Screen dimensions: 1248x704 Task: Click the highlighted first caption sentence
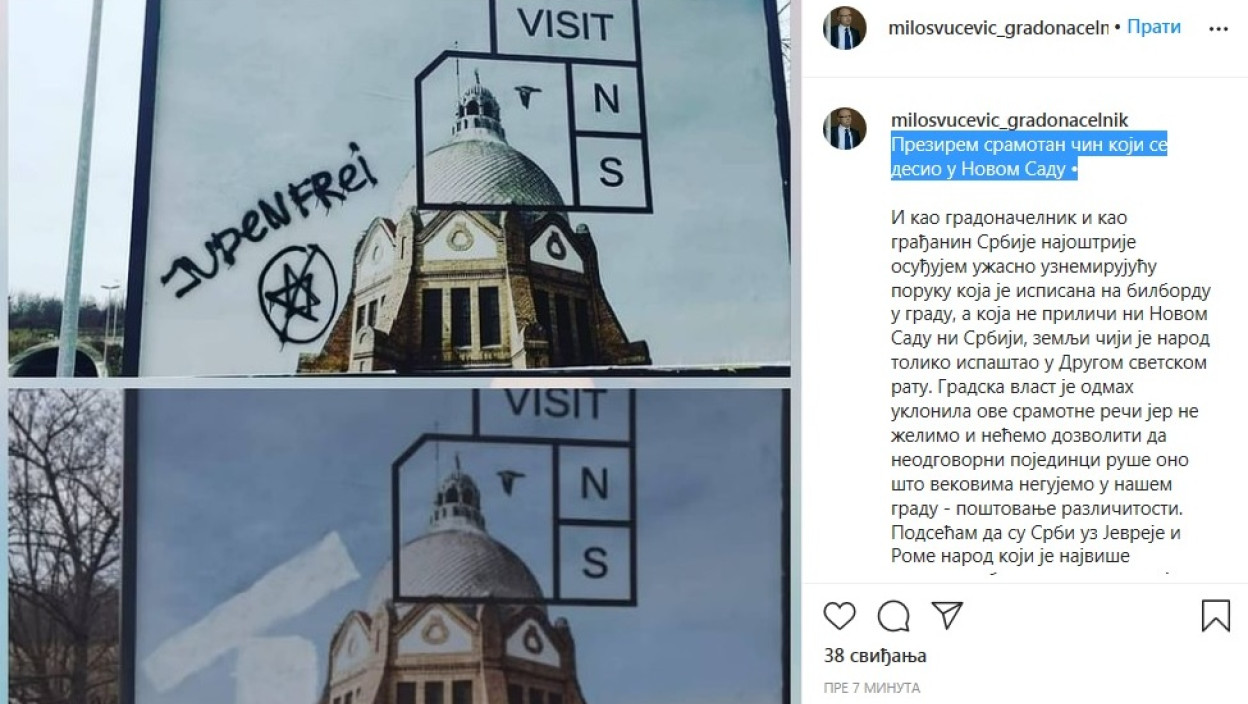point(1029,158)
